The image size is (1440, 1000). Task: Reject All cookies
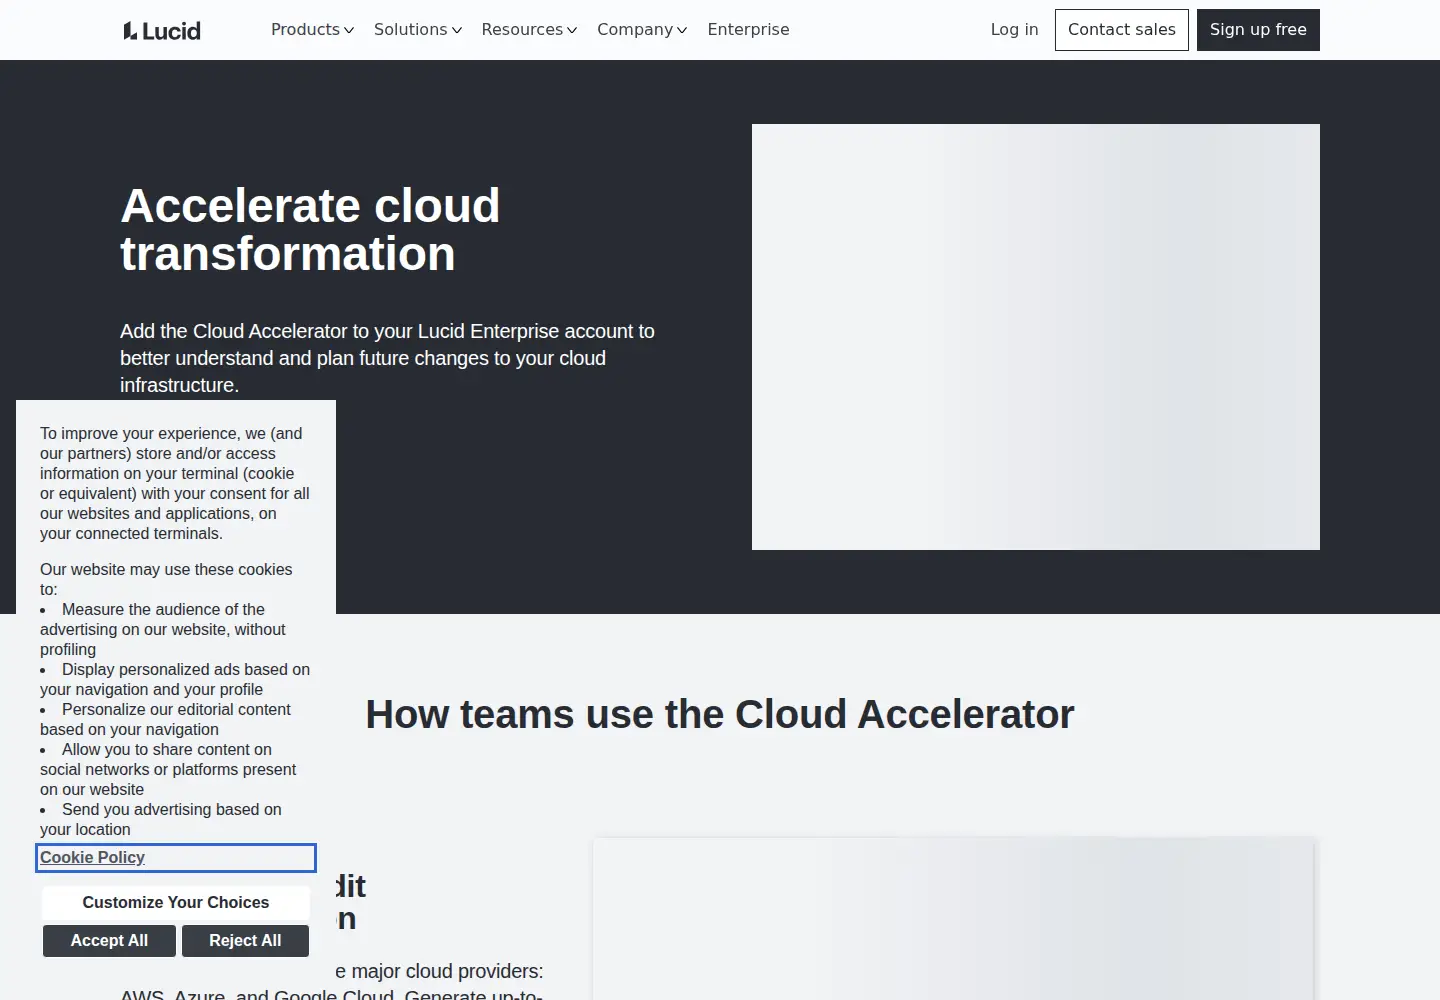(x=245, y=941)
